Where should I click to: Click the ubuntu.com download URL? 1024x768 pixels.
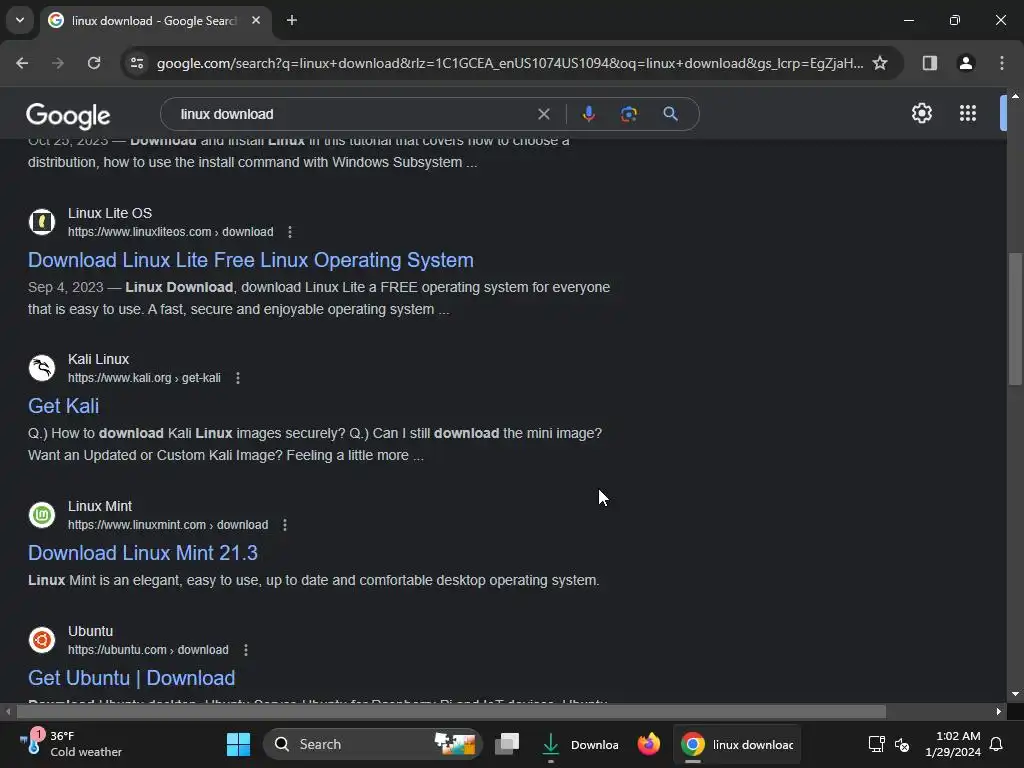click(x=148, y=650)
